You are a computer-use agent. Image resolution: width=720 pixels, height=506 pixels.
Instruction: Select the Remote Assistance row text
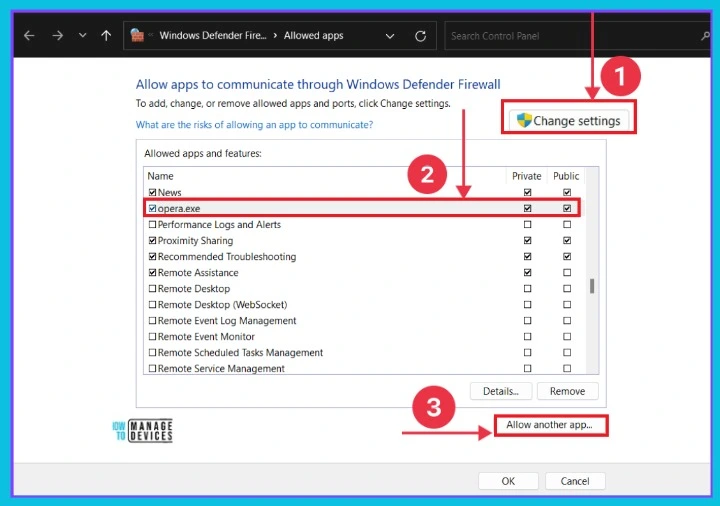198,273
